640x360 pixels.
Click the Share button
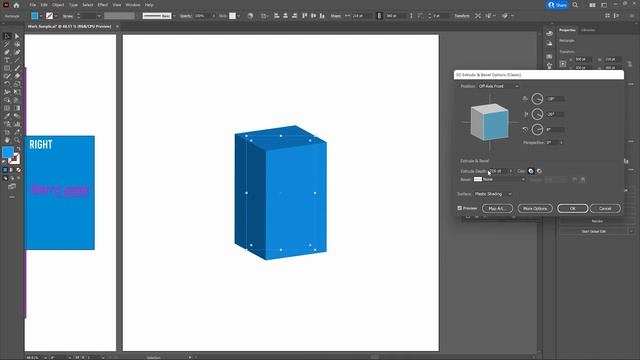(x=557, y=5)
